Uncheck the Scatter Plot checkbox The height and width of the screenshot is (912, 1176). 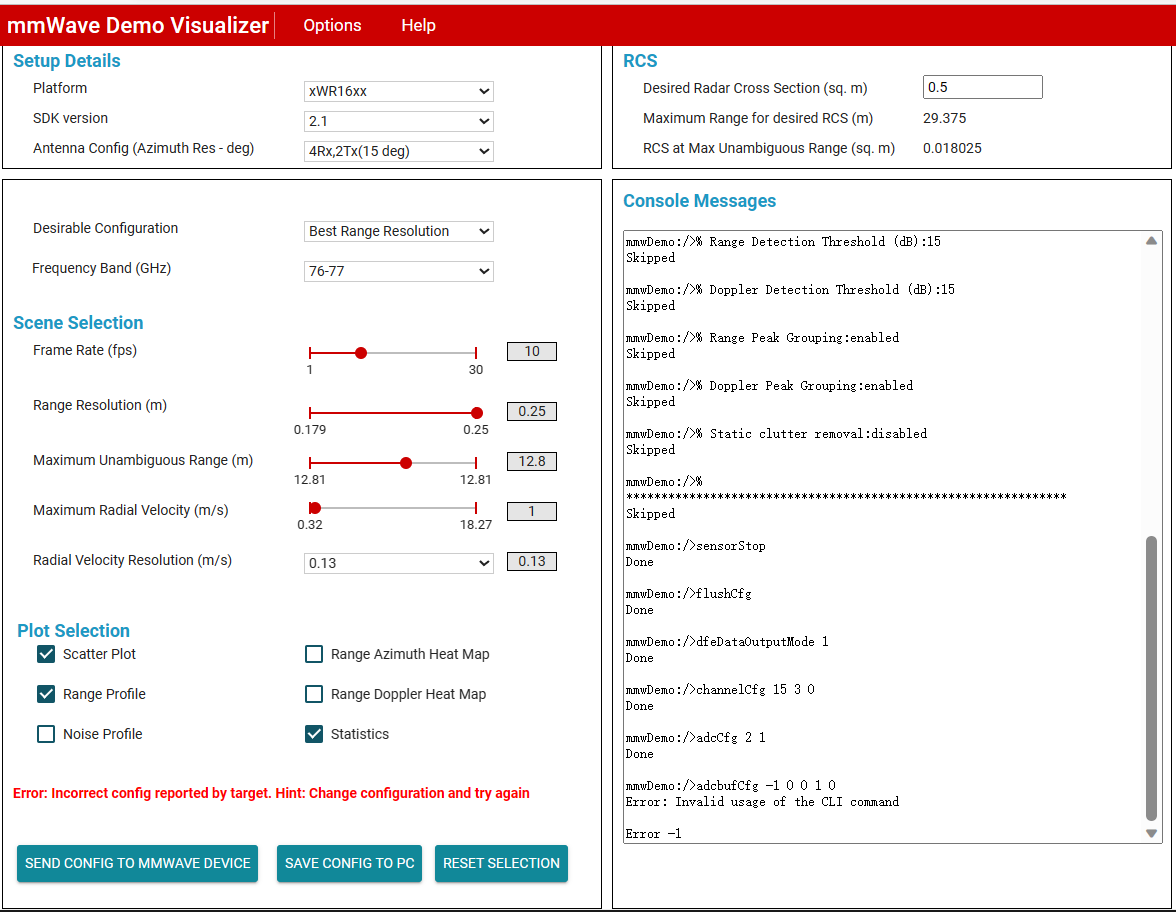click(x=46, y=654)
